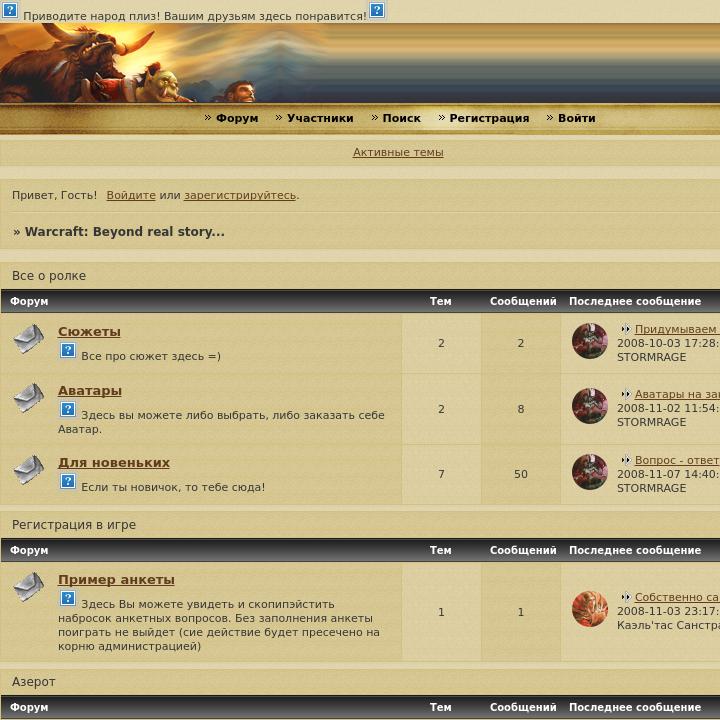Click arrow icon beside Придумываем last post

point(625,329)
